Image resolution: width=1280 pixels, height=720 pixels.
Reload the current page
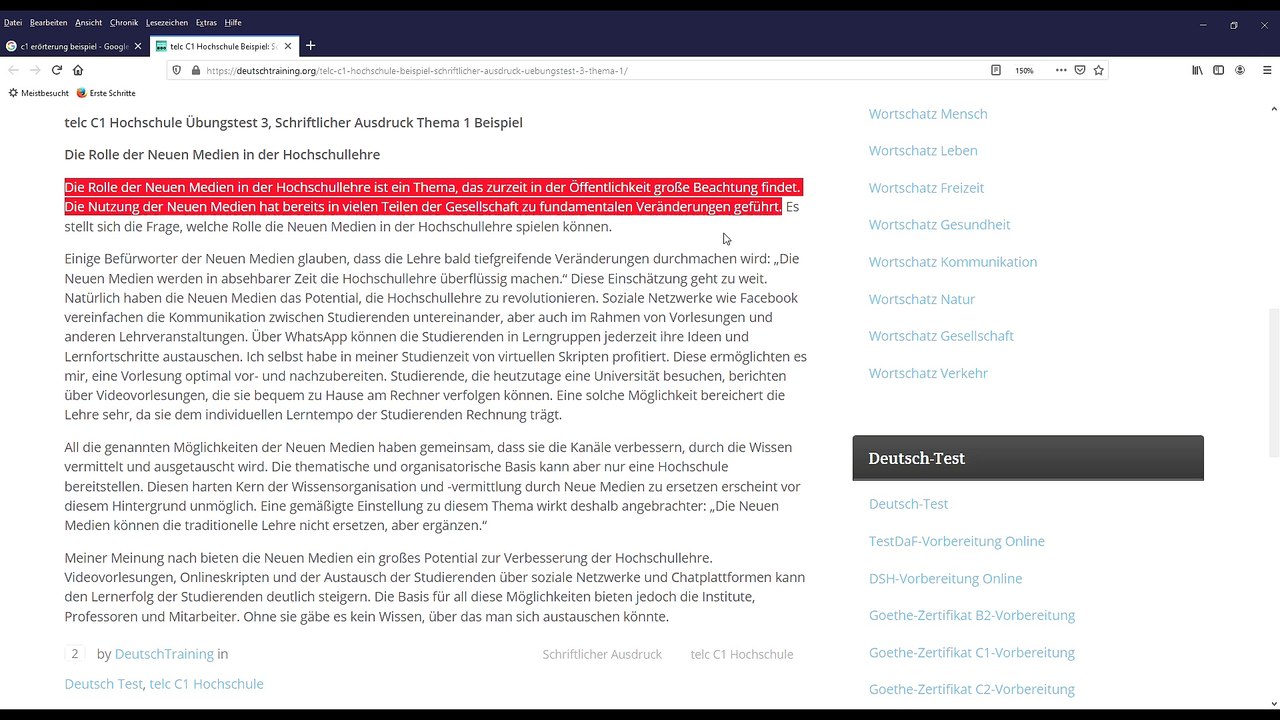(57, 70)
